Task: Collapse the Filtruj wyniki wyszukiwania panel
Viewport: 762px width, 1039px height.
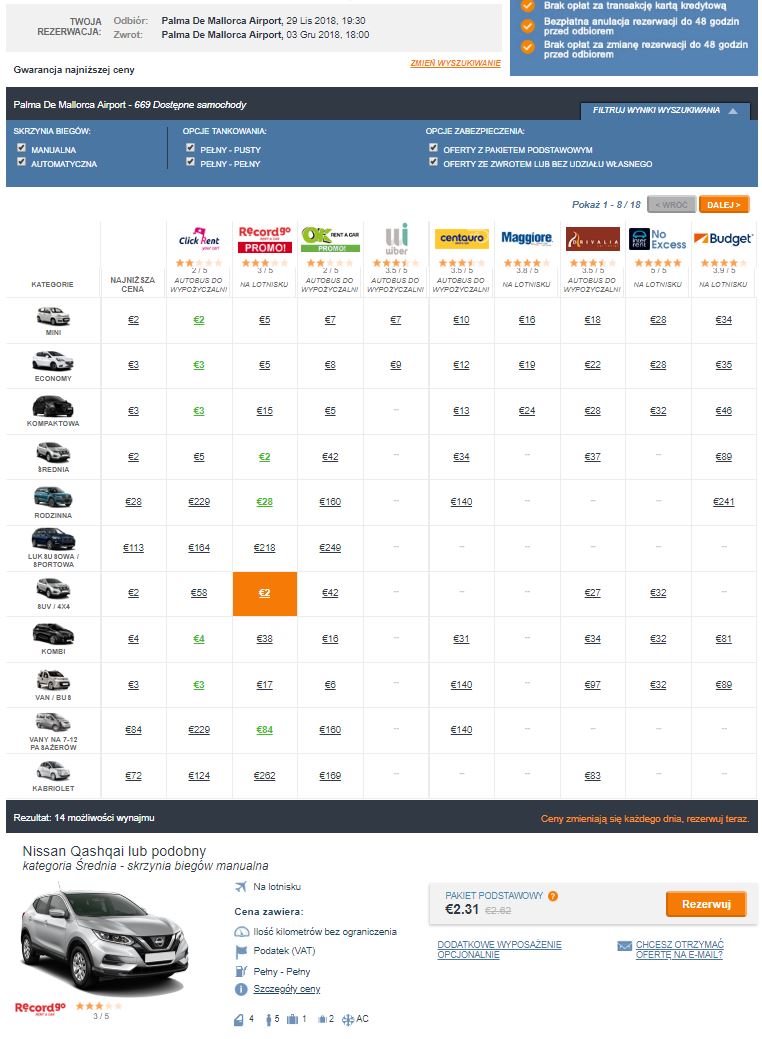Action: 665,111
